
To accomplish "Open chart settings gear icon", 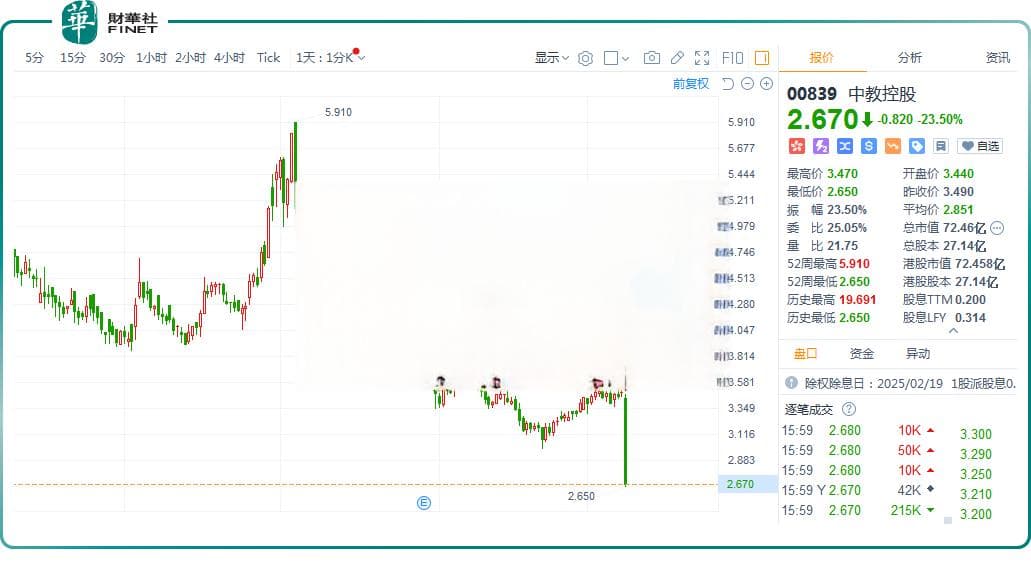I will 585,59.
